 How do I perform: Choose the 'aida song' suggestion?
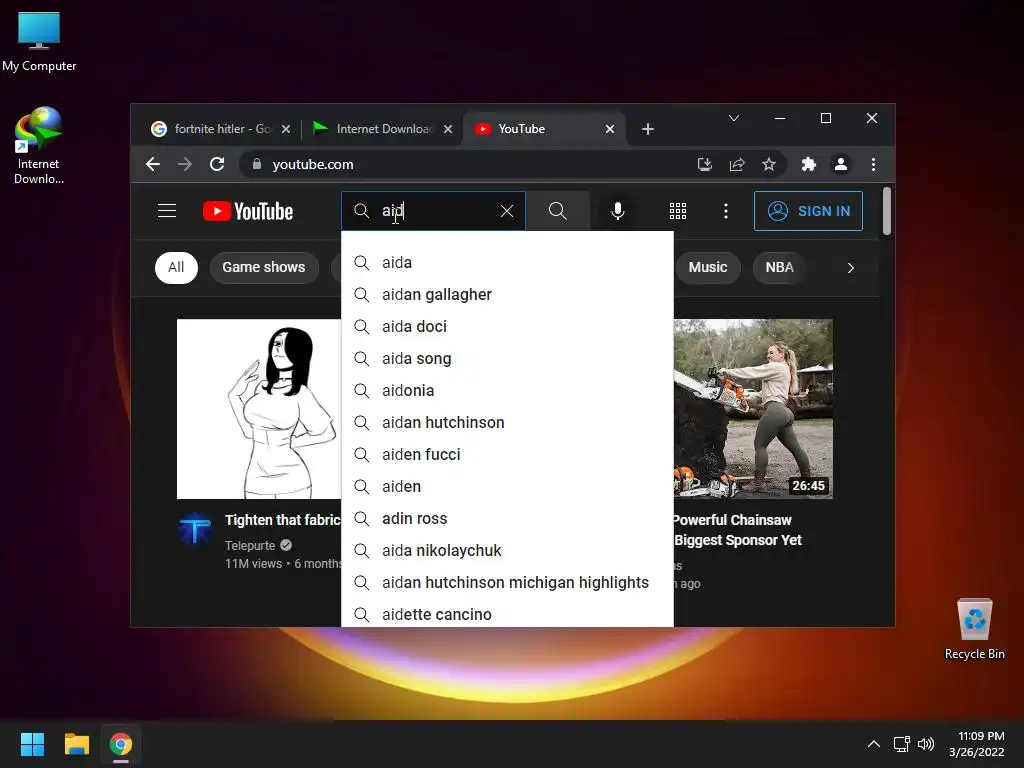[x=507, y=359]
